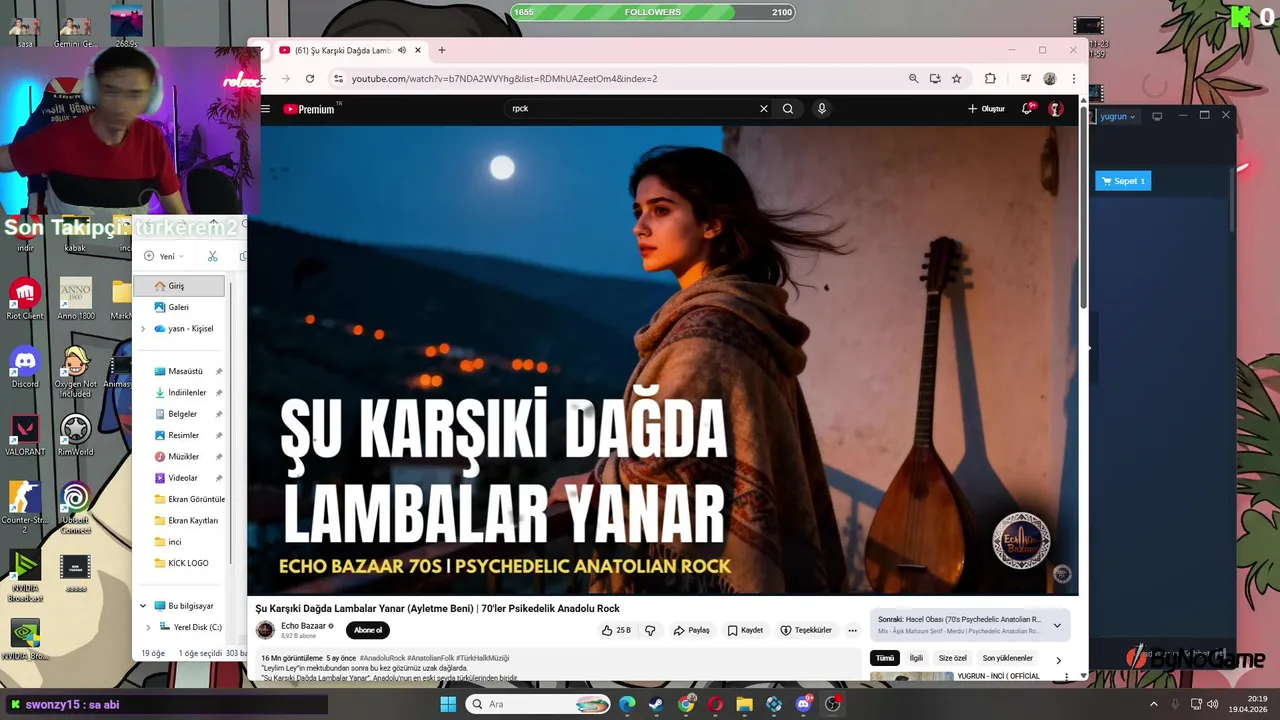Open Chrome three-dot menu

coord(1074,78)
